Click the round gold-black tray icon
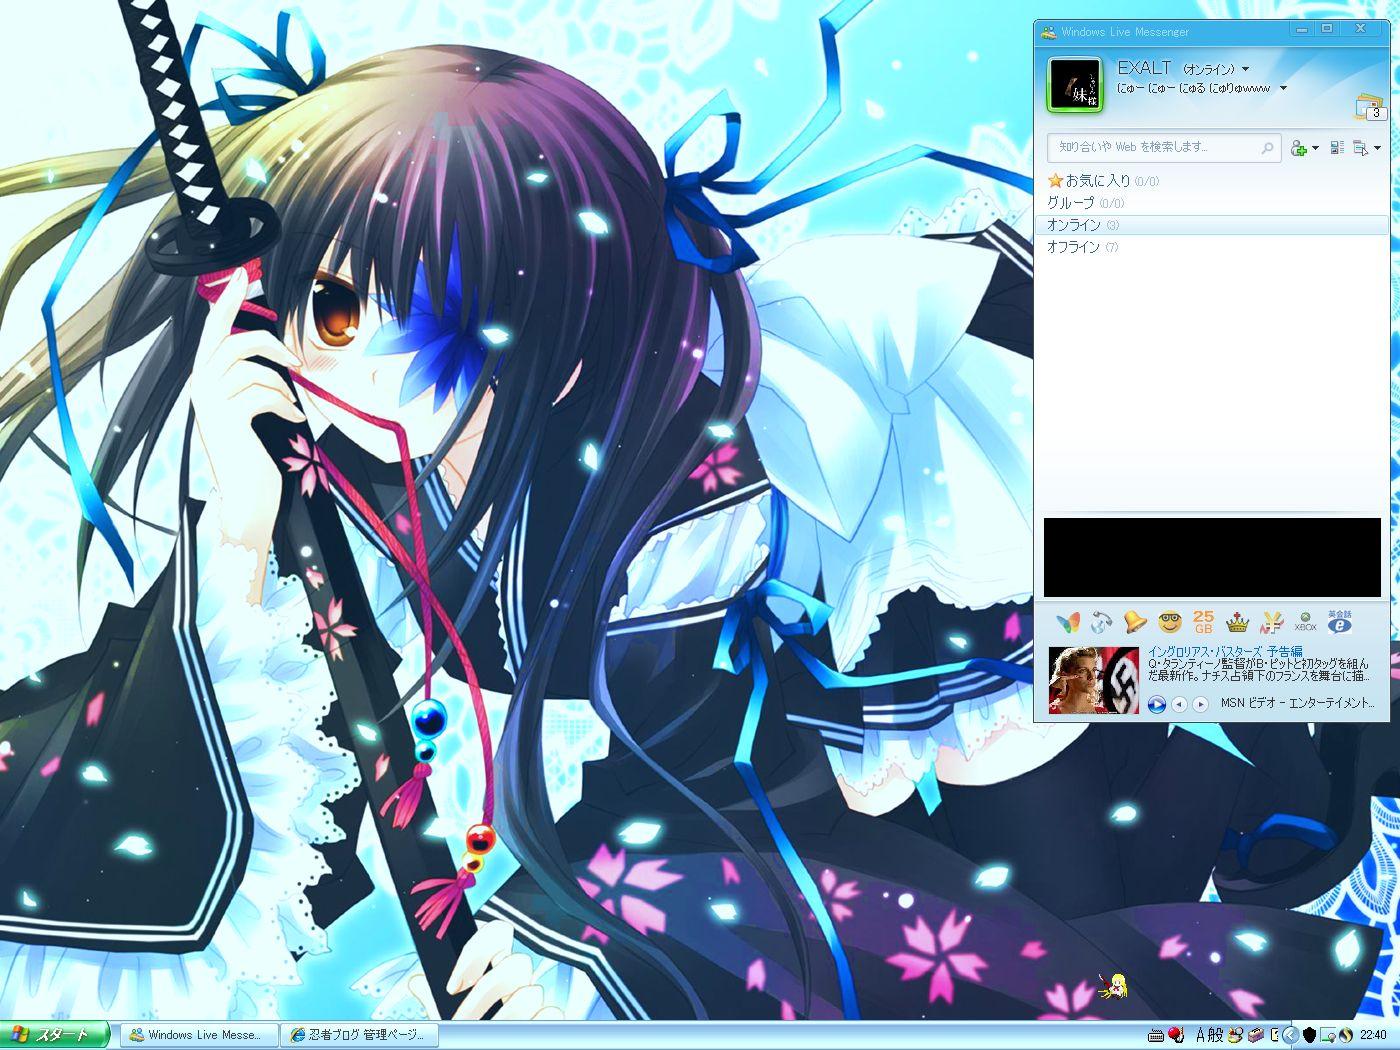 tap(1346, 1035)
